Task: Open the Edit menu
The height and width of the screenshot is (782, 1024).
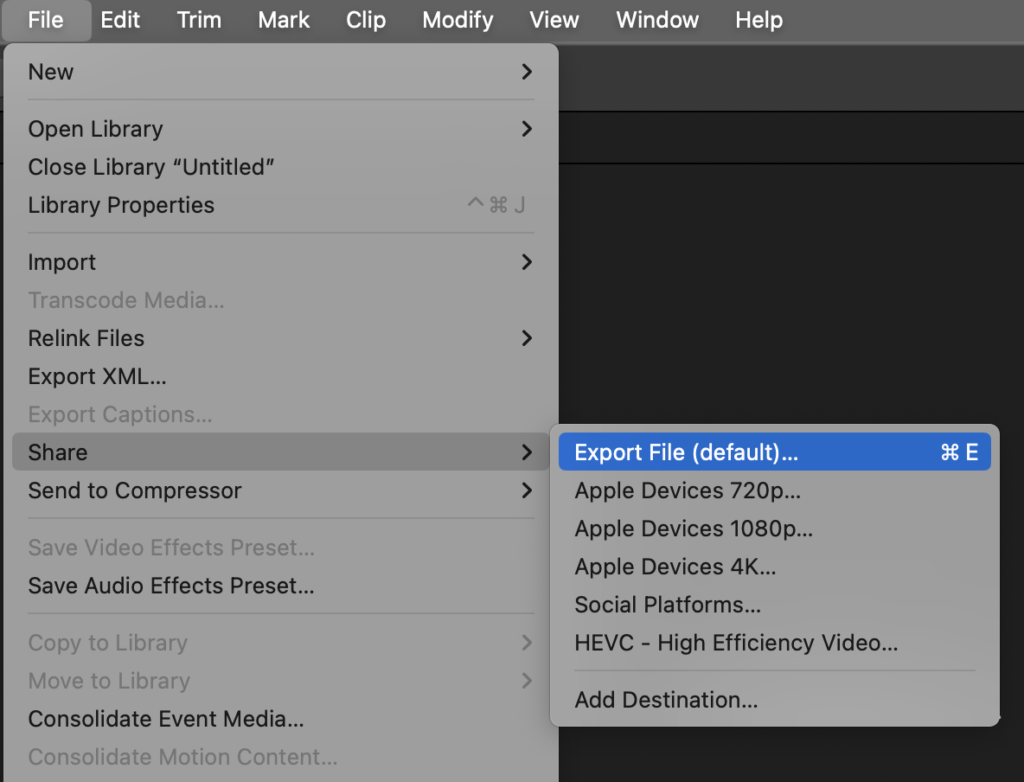Action: pos(120,20)
